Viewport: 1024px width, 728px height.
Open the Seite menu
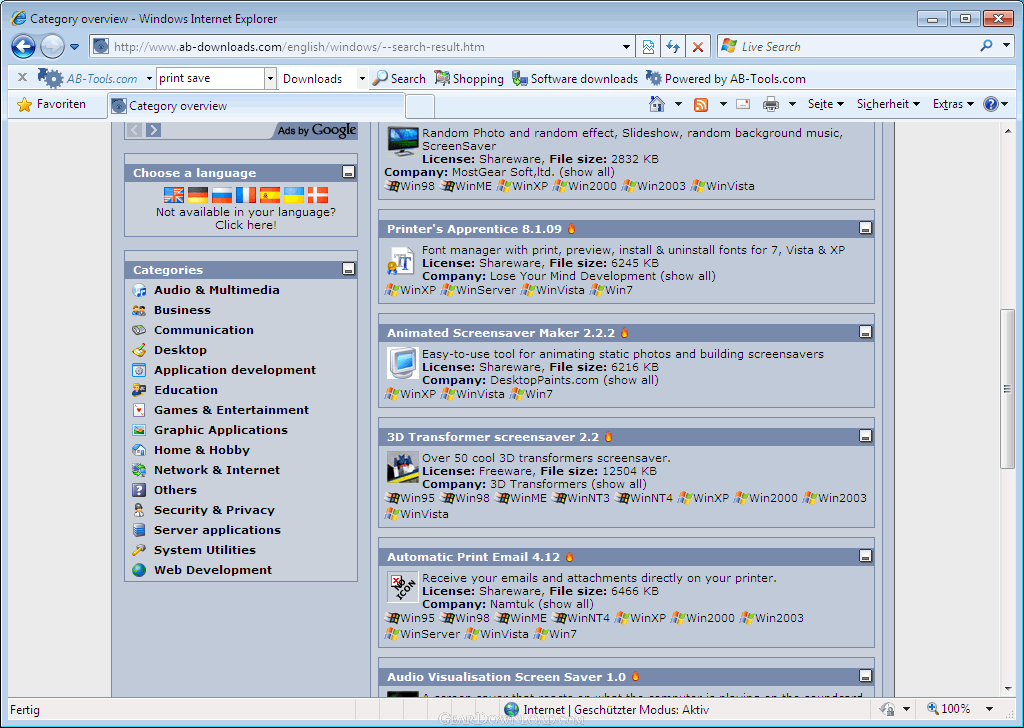click(825, 104)
